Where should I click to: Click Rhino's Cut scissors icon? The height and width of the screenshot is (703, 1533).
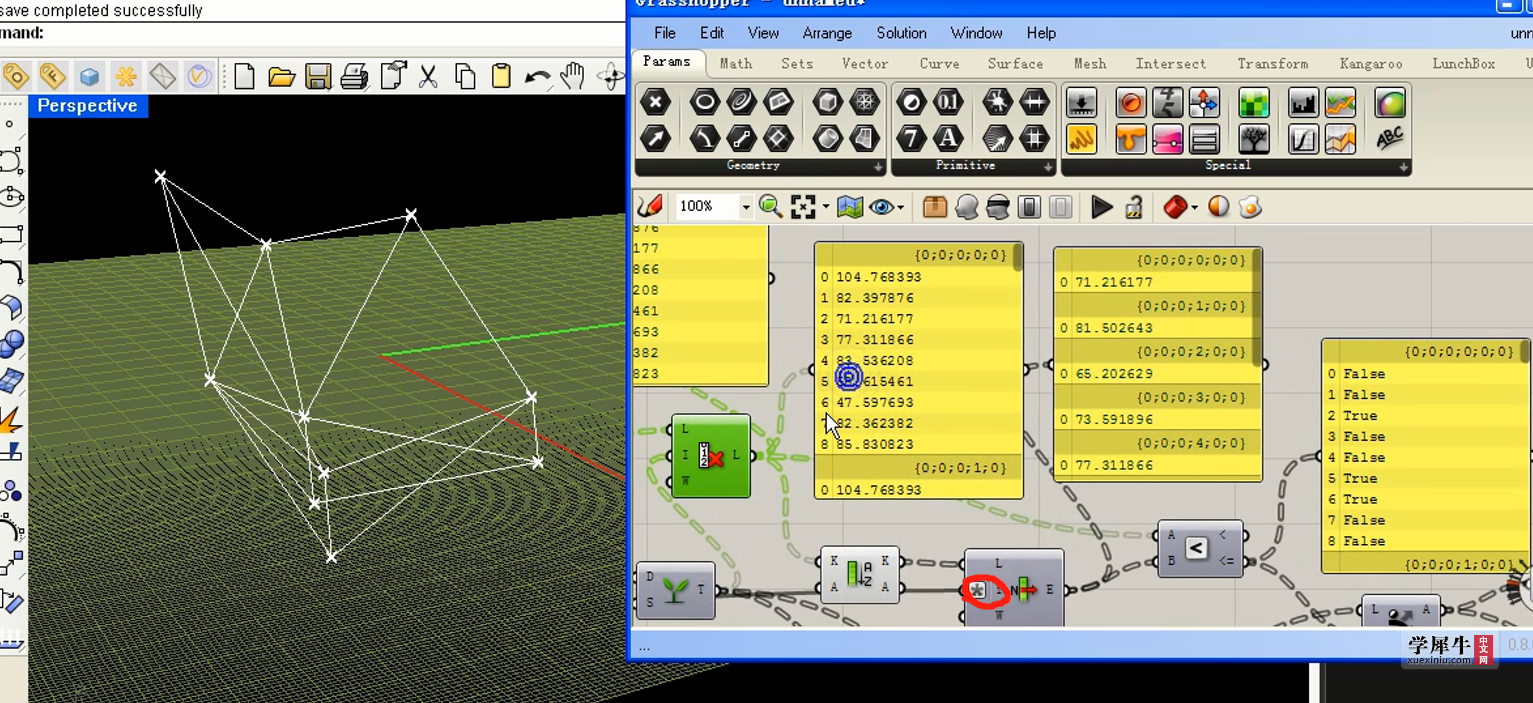point(429,76)
